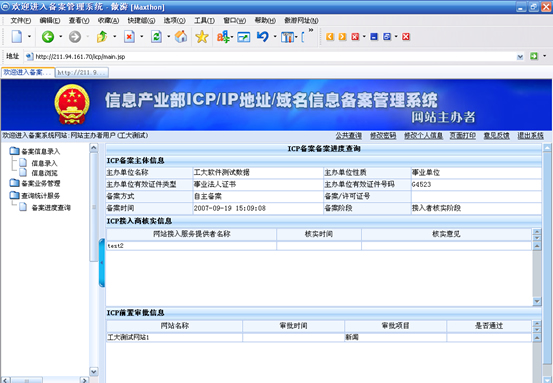
Task: Expand the toolbar overflow chevron
Action: tap(311, 30)
